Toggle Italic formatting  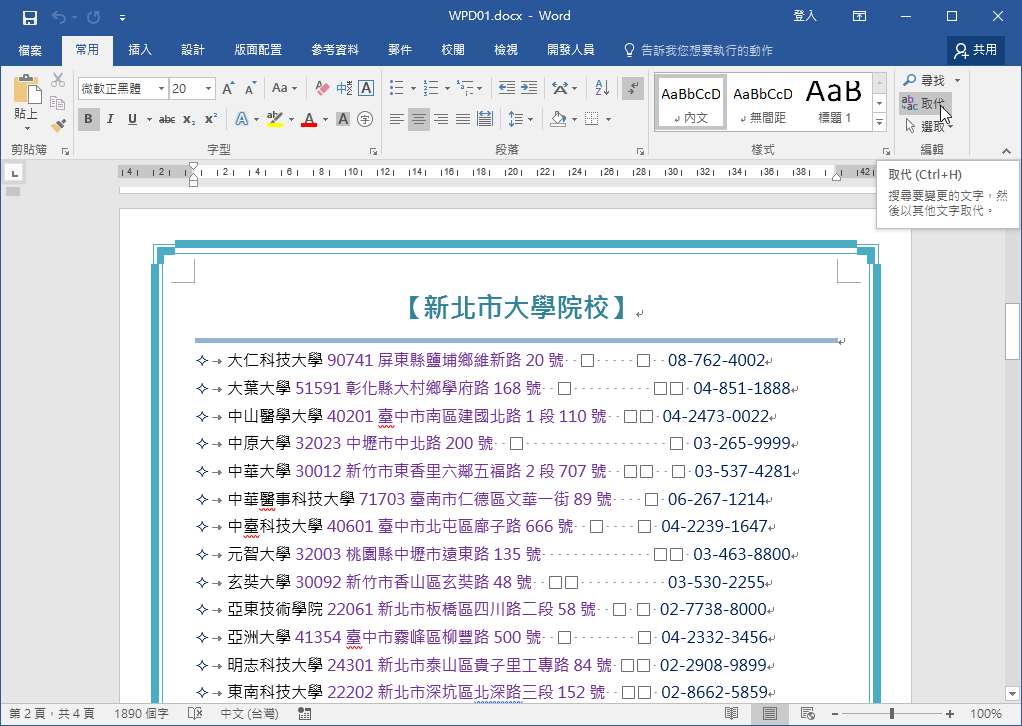(x=110, y=119)
